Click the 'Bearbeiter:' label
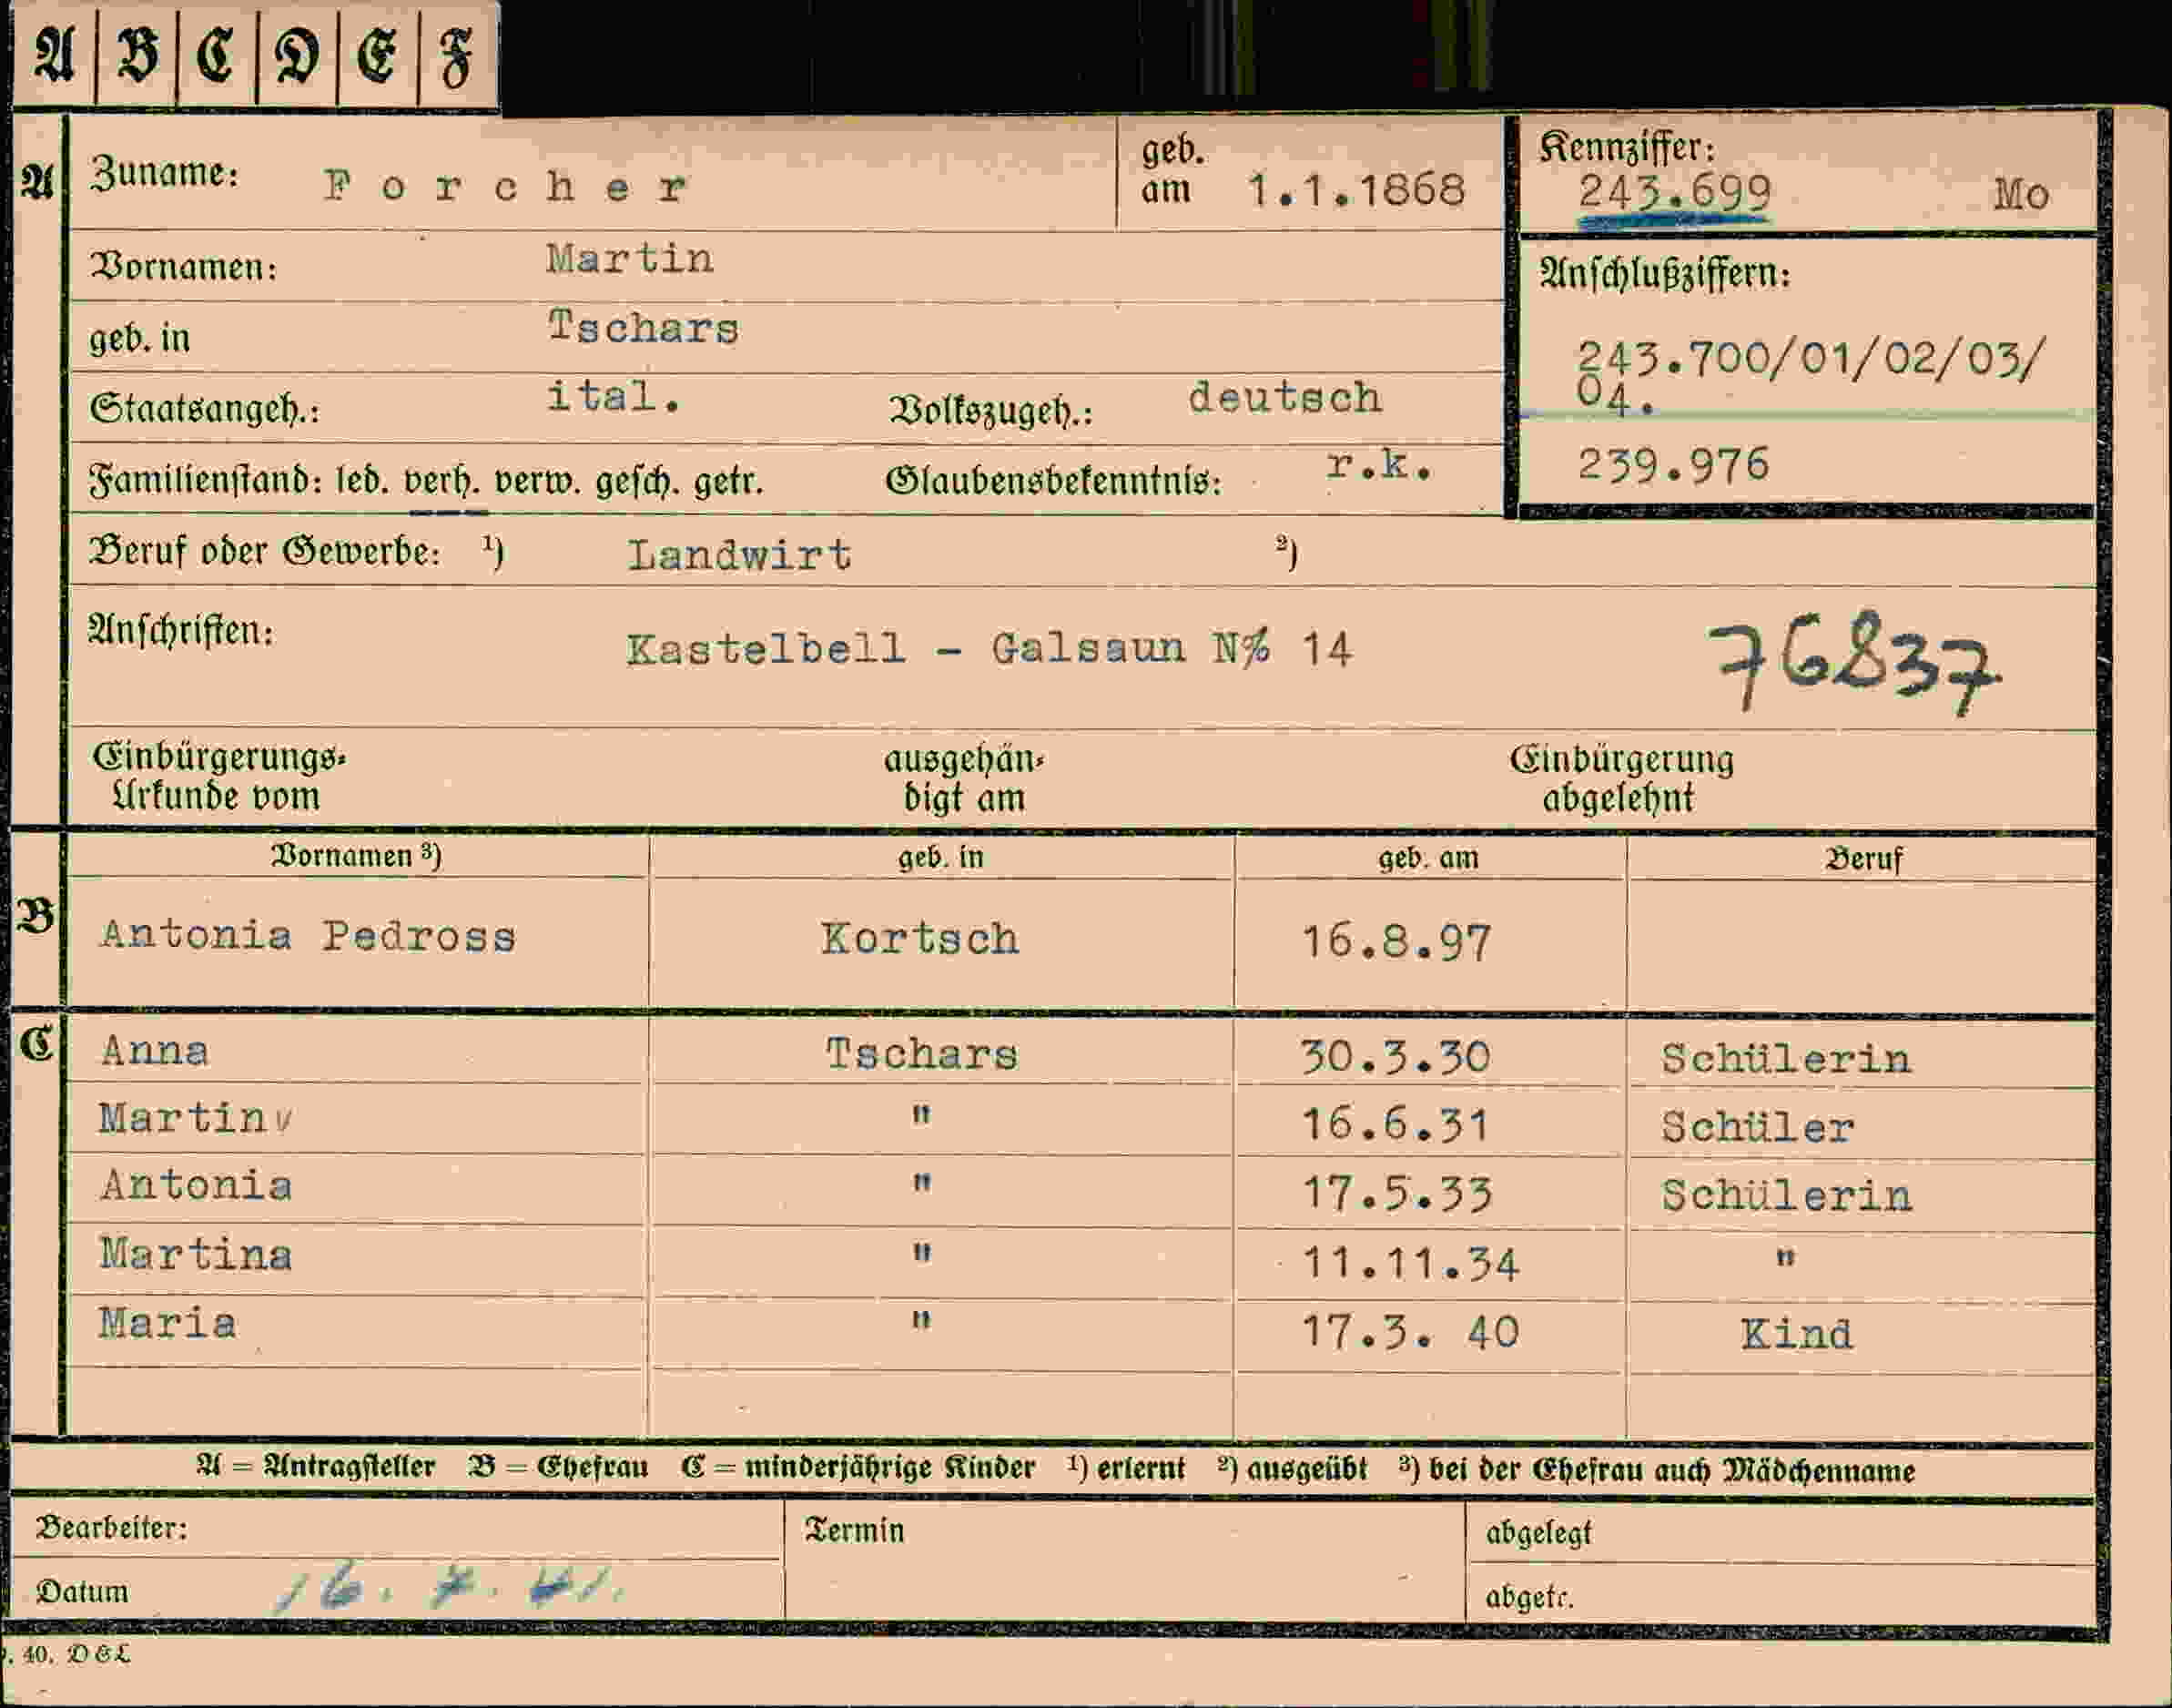 pyautogui.click(x=111, y=1528)
